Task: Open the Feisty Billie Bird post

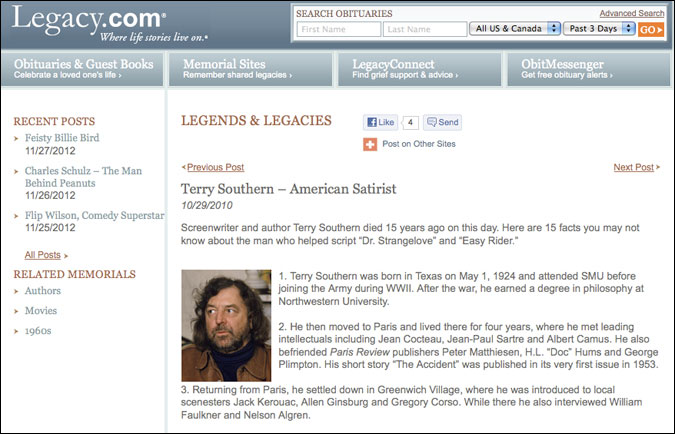Action: coord(62,137)
